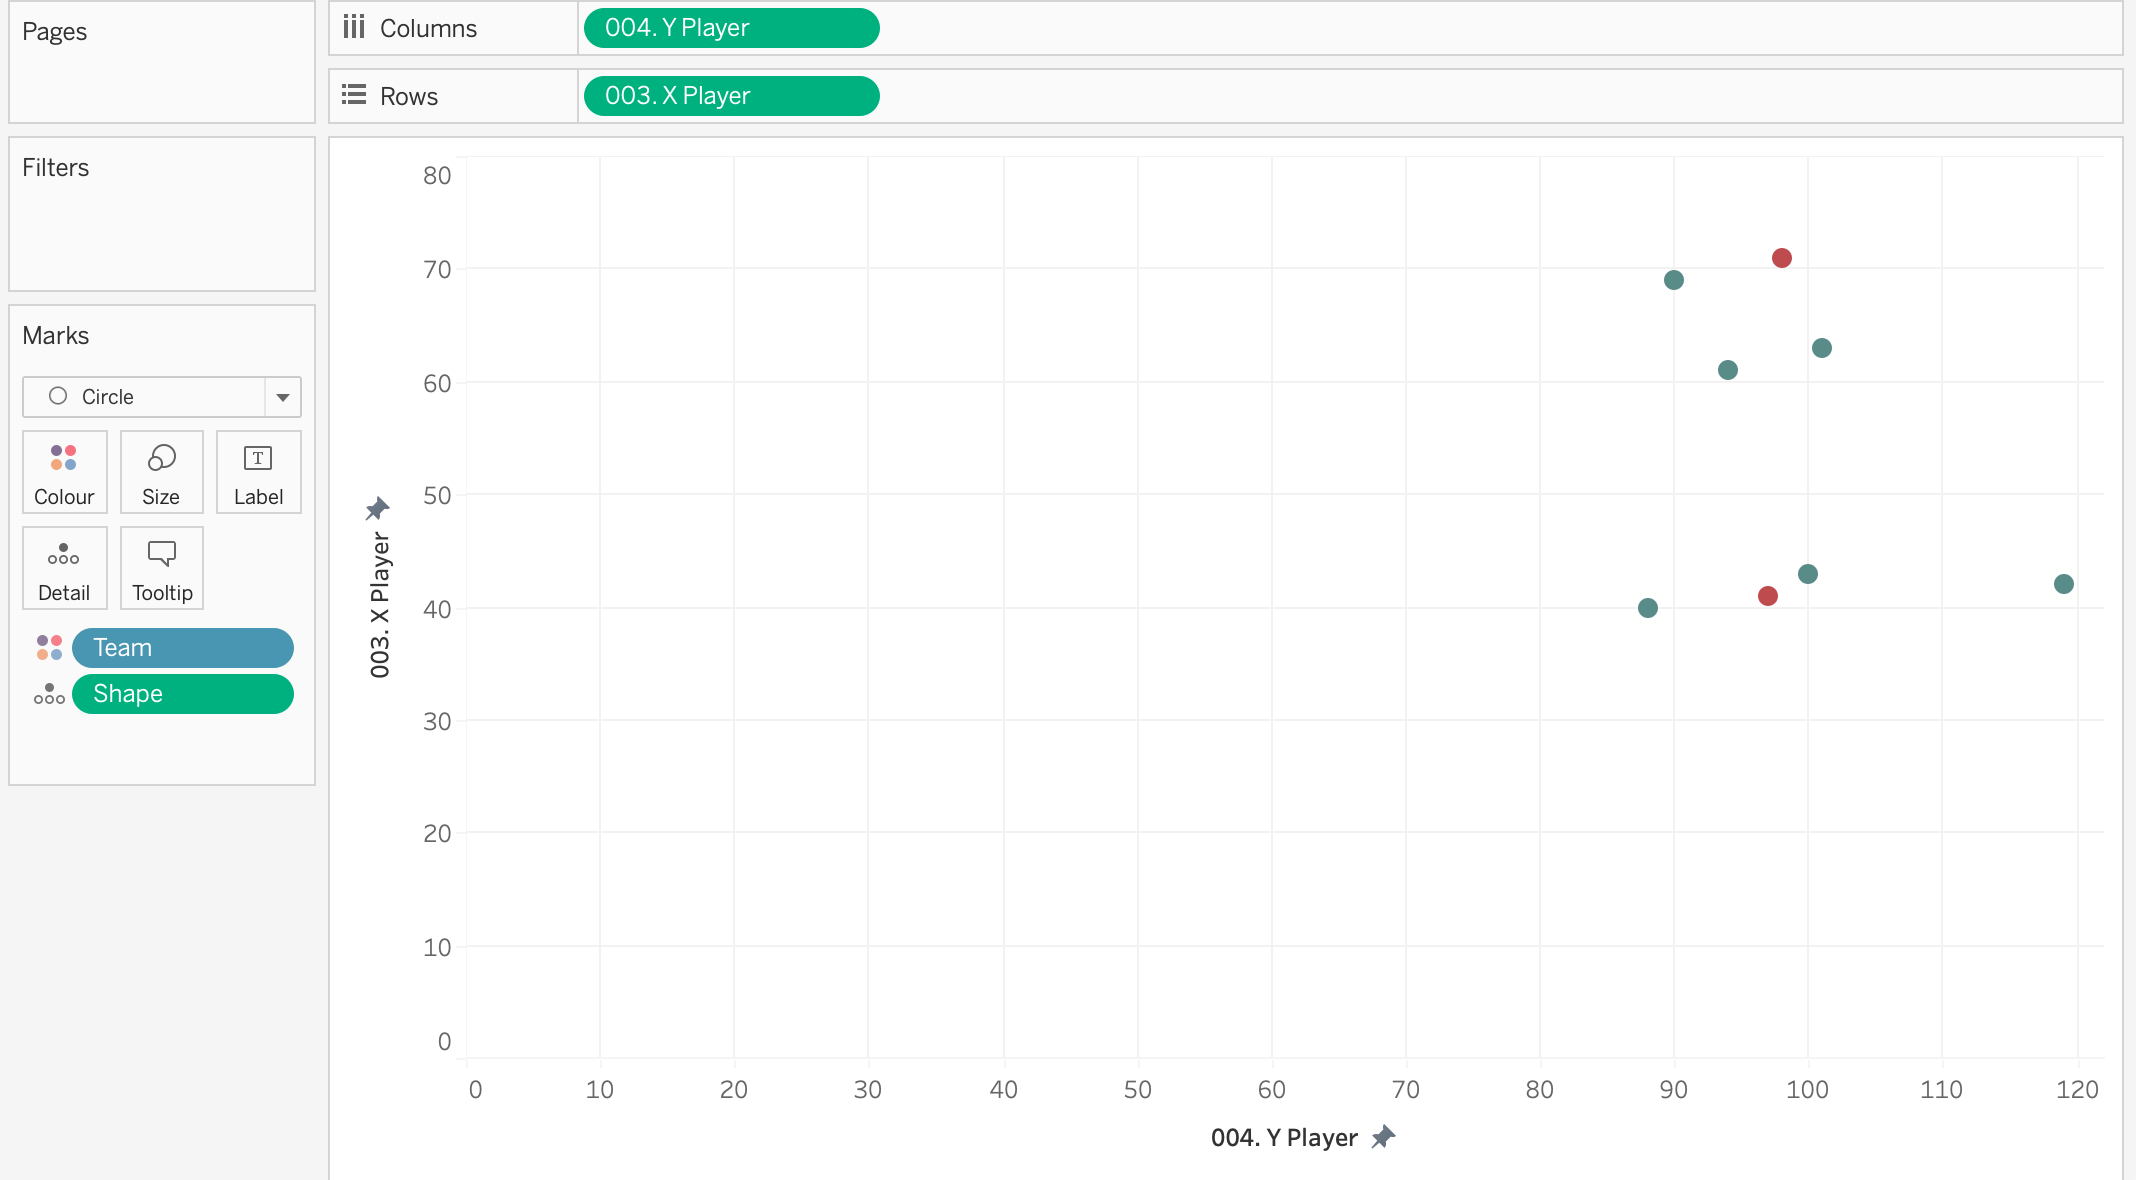Click the pin icon beside Y Player axis

(1383, 1137)
